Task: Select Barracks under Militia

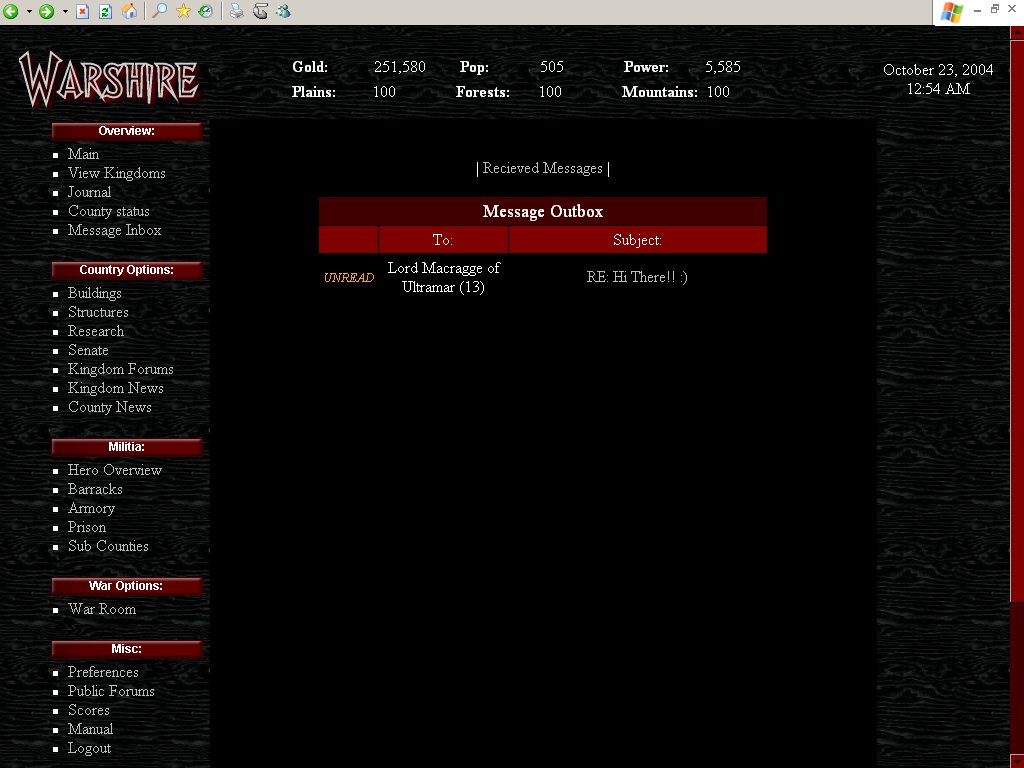Action: point(95,490)
